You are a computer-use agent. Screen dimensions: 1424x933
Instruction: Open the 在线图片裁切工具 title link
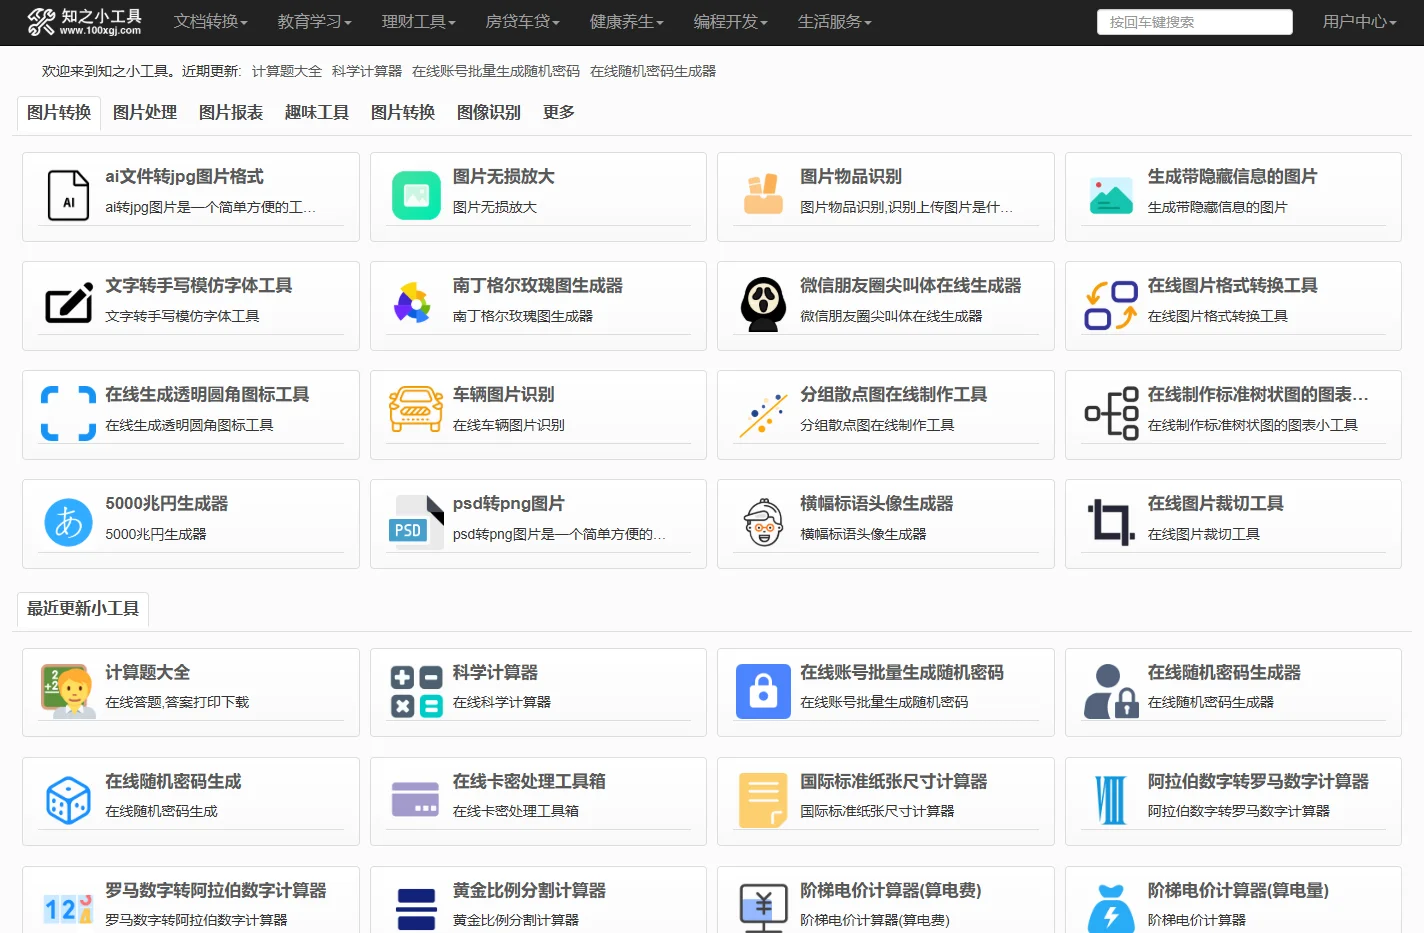(1216, 504)
